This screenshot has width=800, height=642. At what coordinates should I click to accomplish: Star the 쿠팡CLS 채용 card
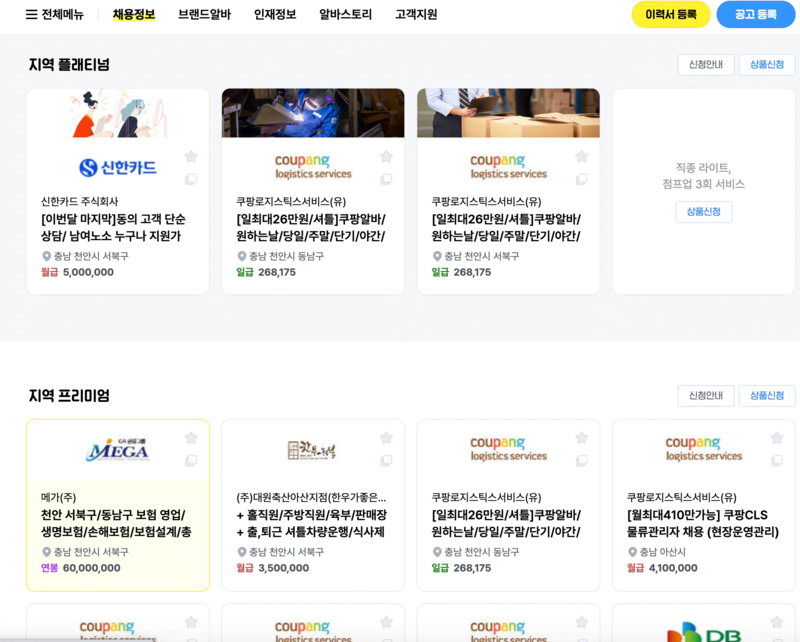[x=777, y=437]
